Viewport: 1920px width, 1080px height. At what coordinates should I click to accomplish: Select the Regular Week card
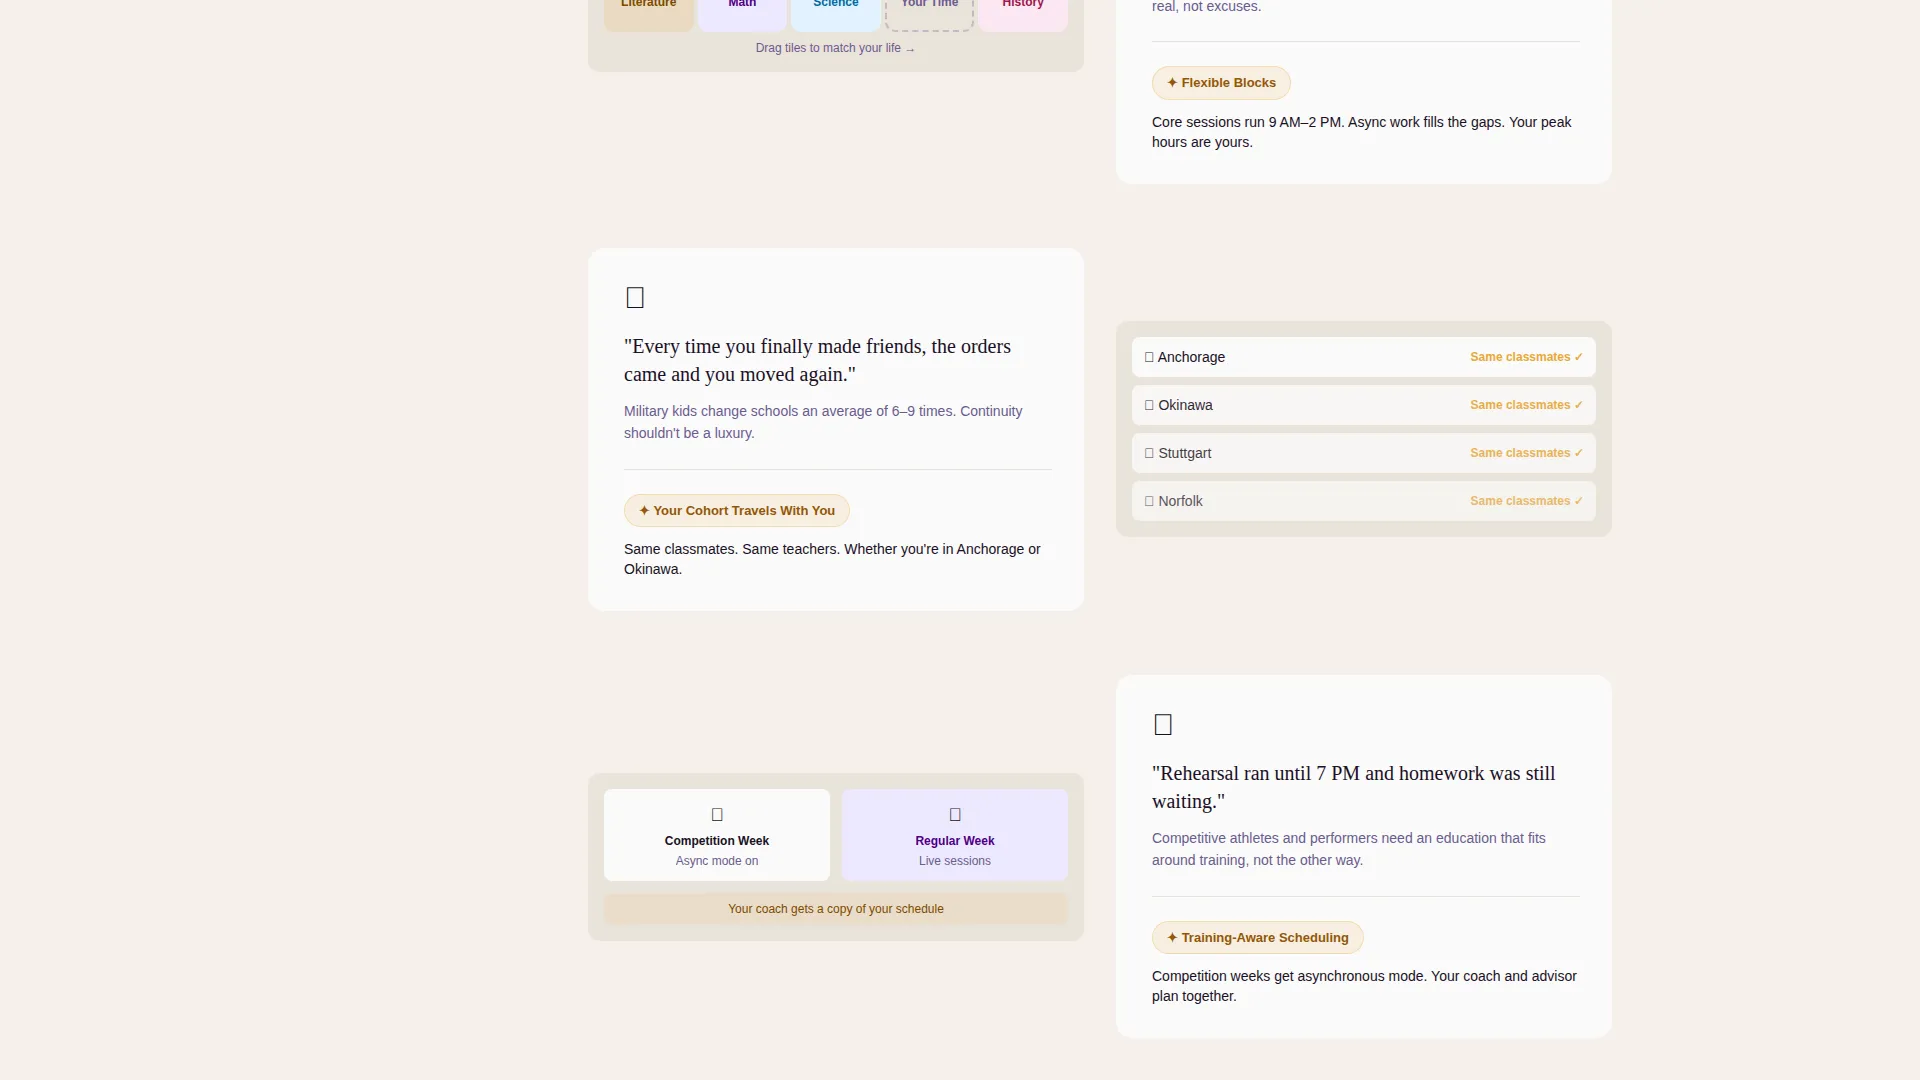955,835
